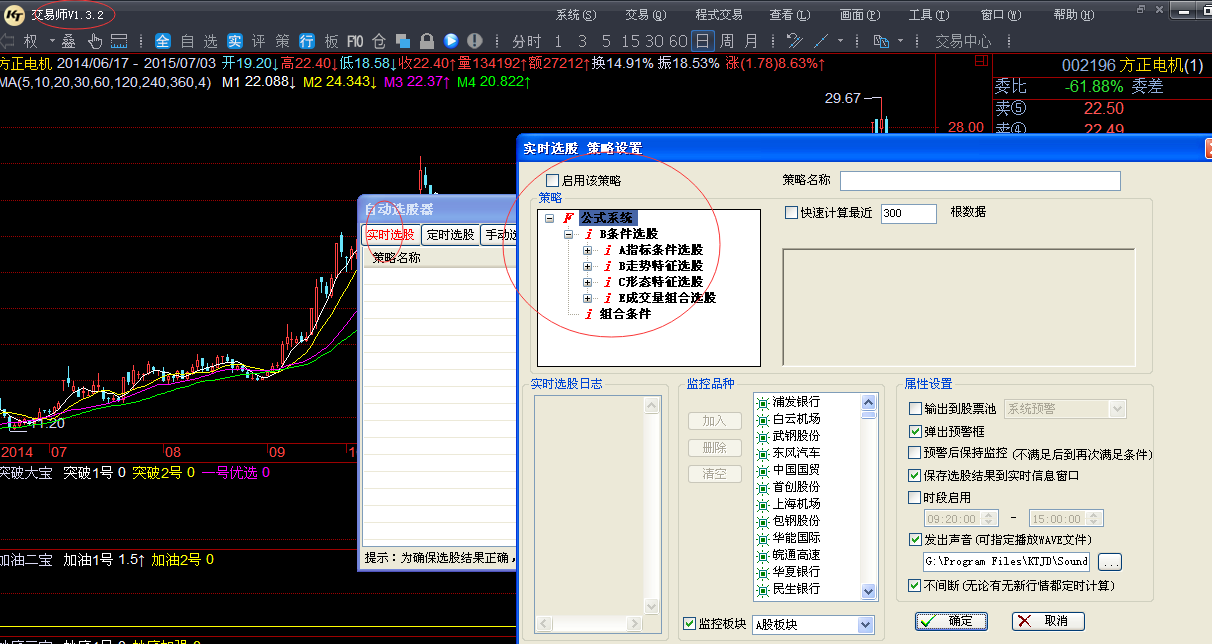
Task: Collapse the 公式系统 root tree node
Action: click(x=550, y=218)
